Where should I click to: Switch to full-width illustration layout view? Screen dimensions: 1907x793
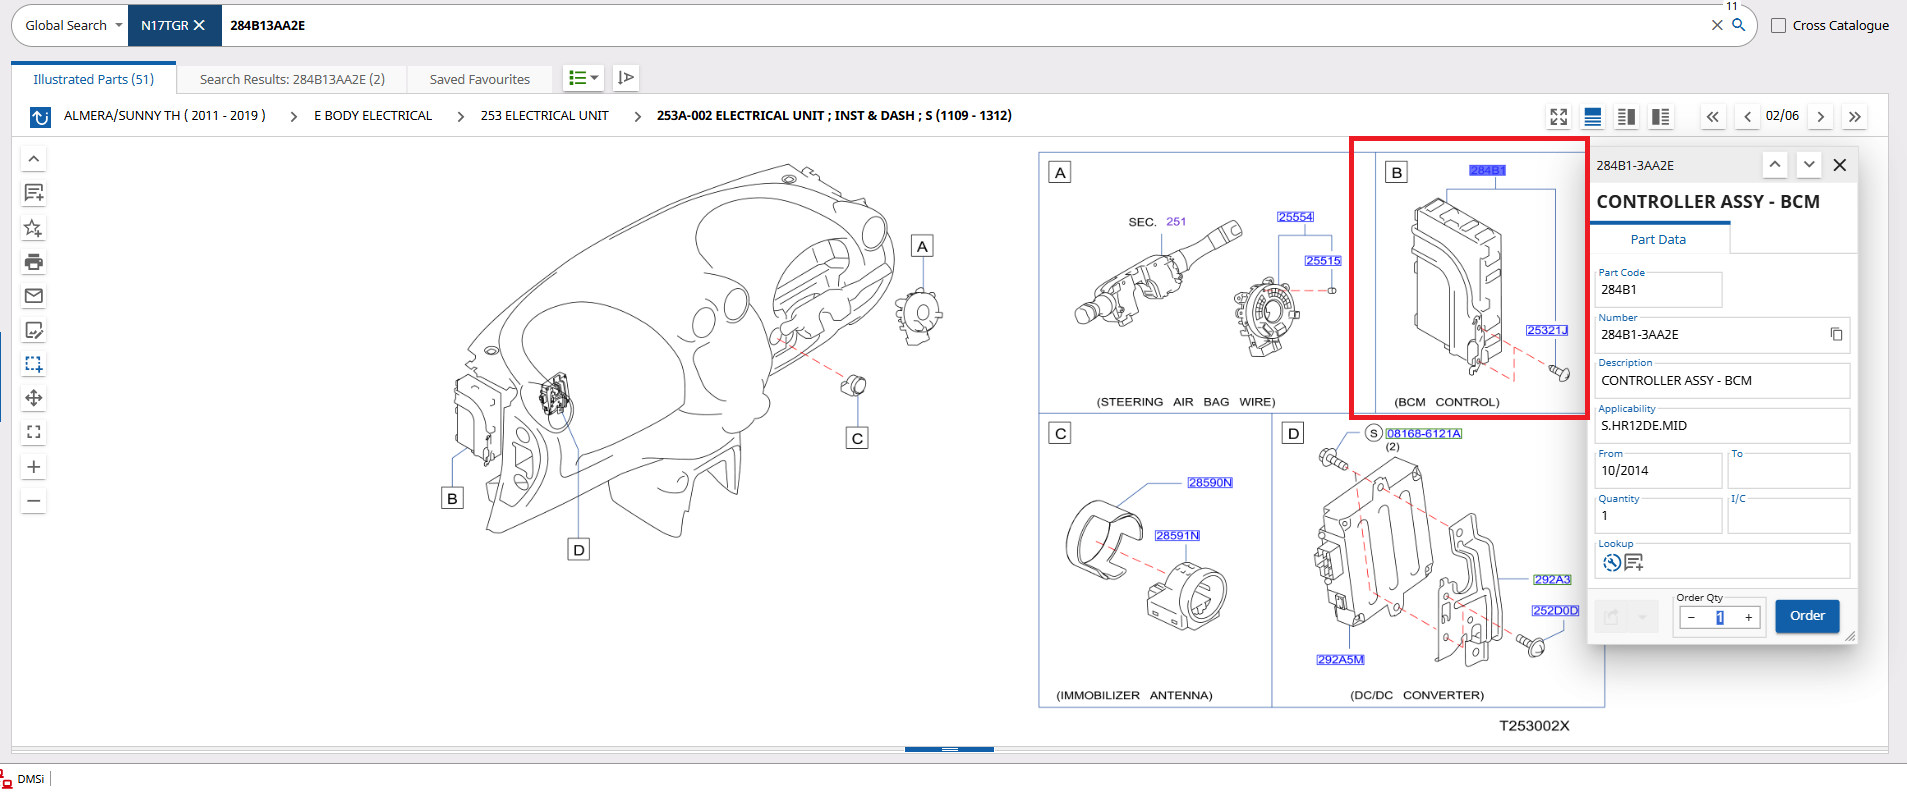tap(1593, 117)
